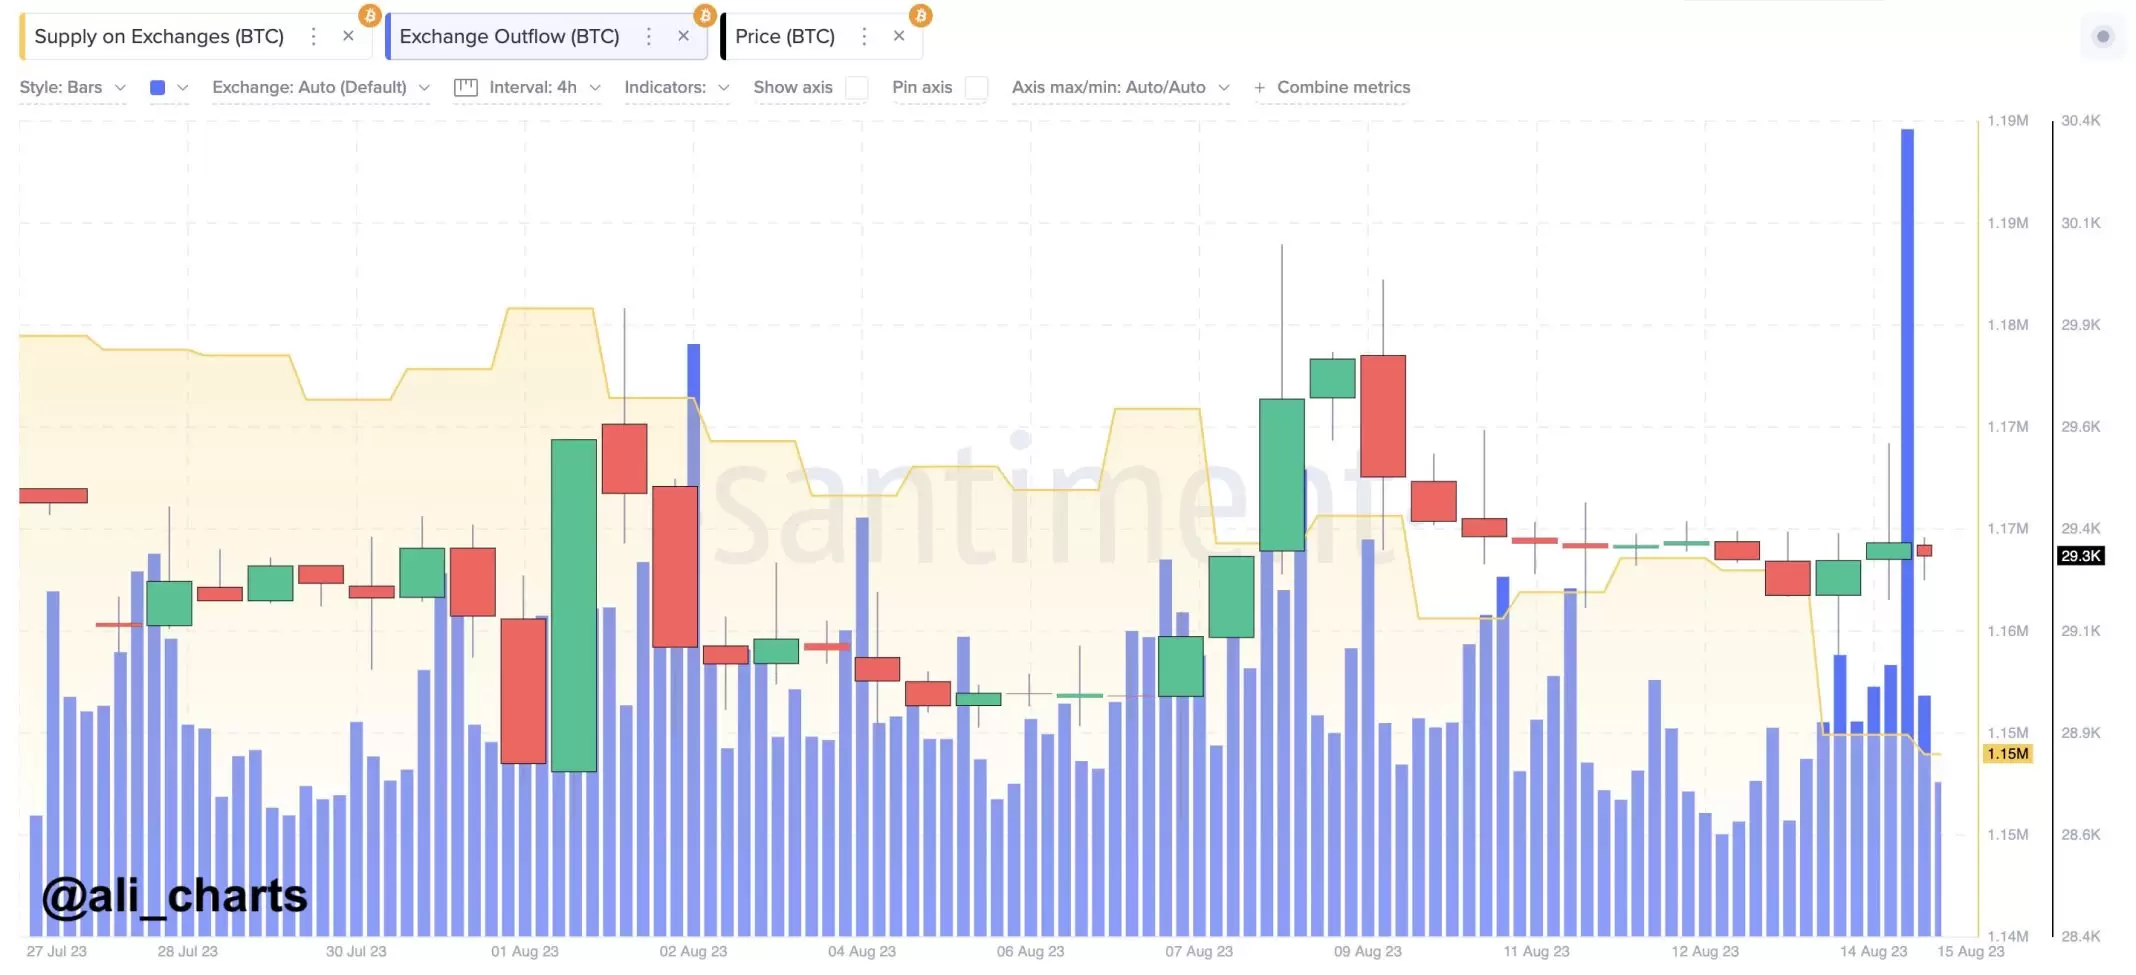Remove the Price (BTC) metric
The height and width of the screenshot is (975, 2136).
tap(899, 36)
